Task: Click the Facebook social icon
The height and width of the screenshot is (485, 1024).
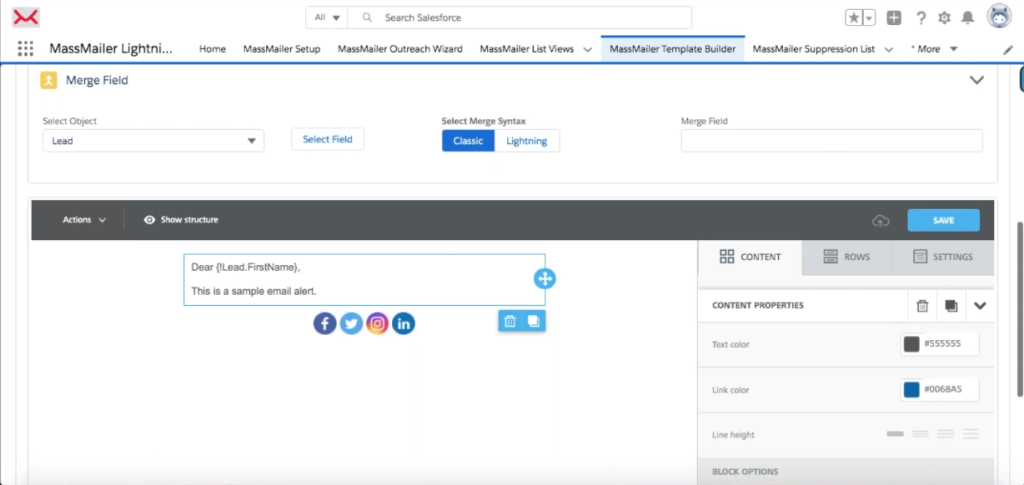Action: (x=325, y=323)
